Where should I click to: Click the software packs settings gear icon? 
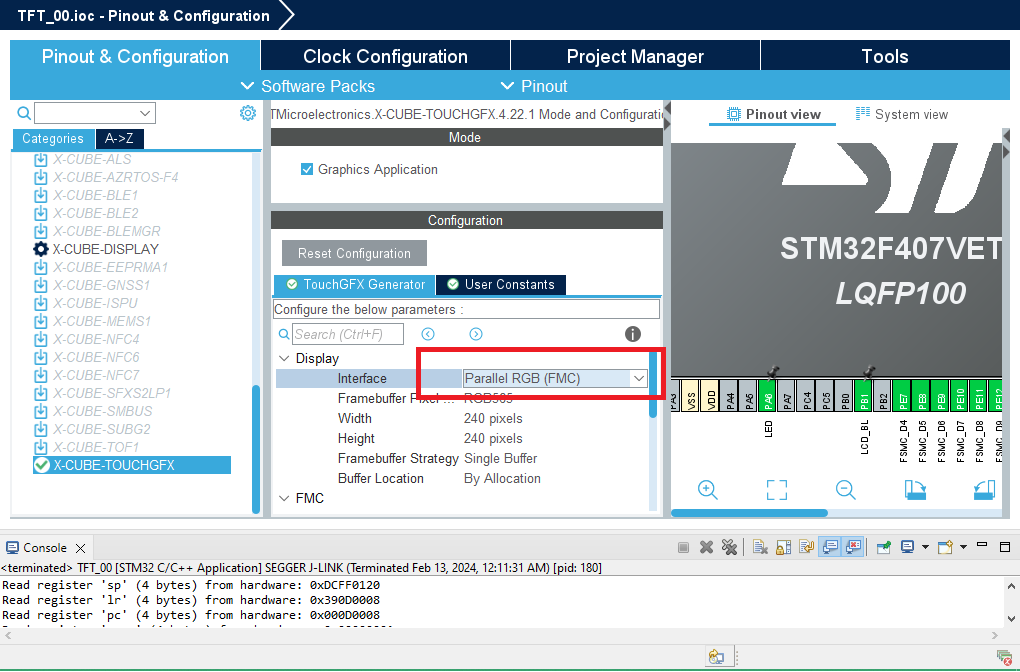247,113
